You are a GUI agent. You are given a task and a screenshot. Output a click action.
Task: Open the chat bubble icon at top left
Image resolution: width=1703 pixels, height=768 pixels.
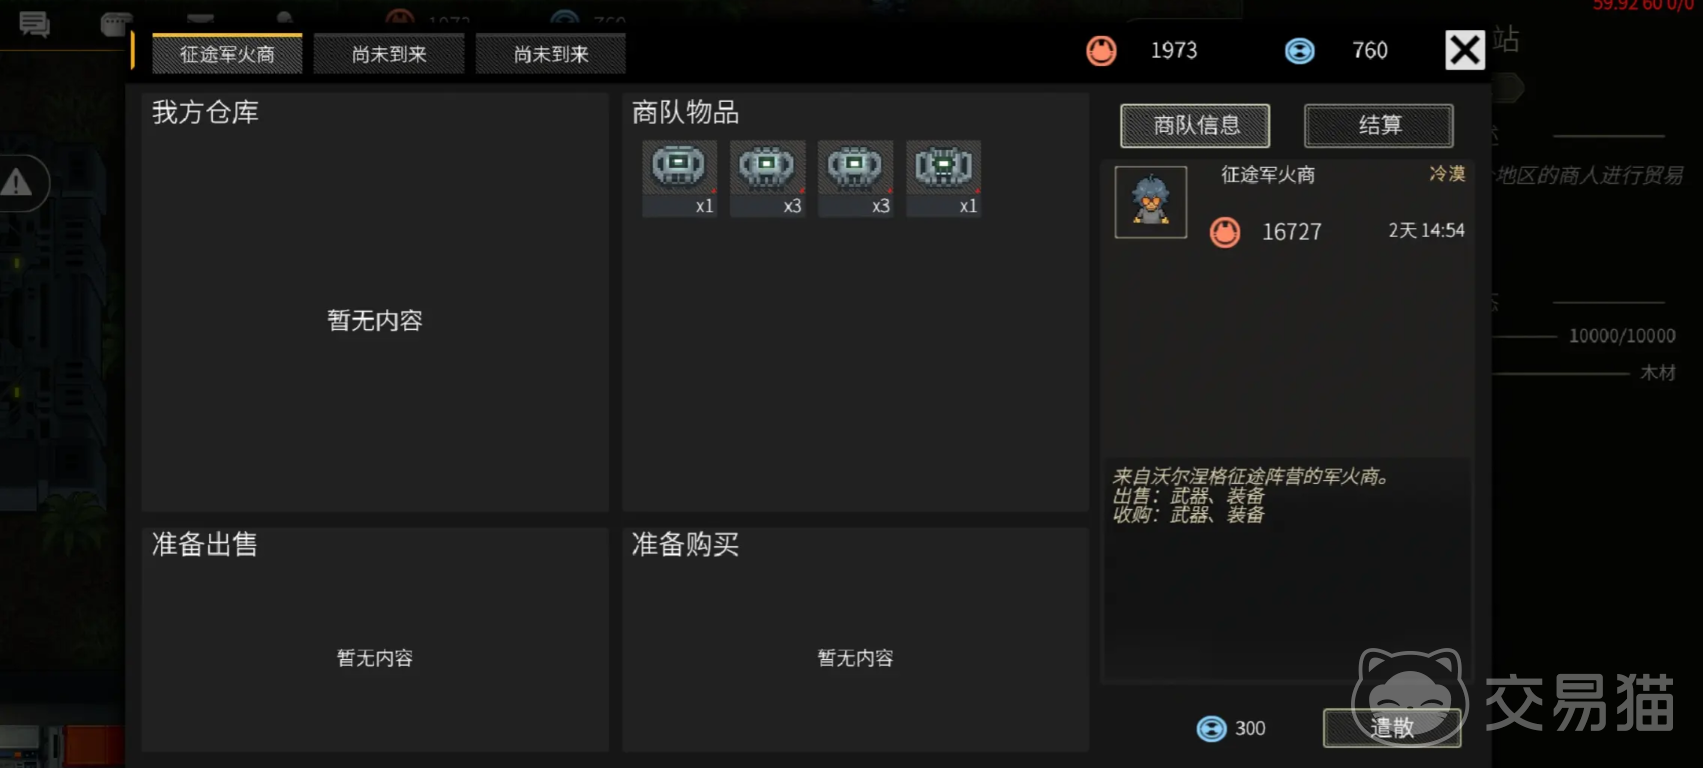pos(34,24)
